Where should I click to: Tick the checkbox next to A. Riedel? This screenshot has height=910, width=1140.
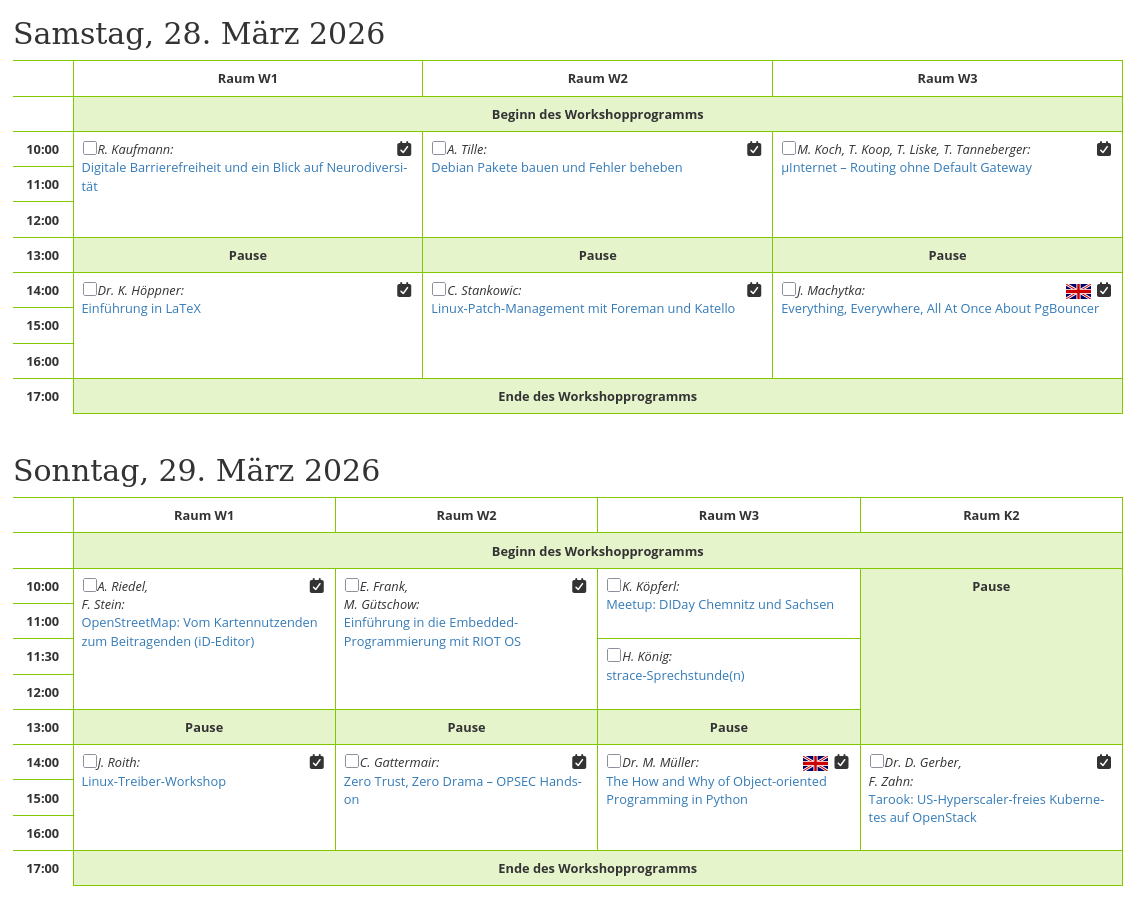tap(90, 585)
